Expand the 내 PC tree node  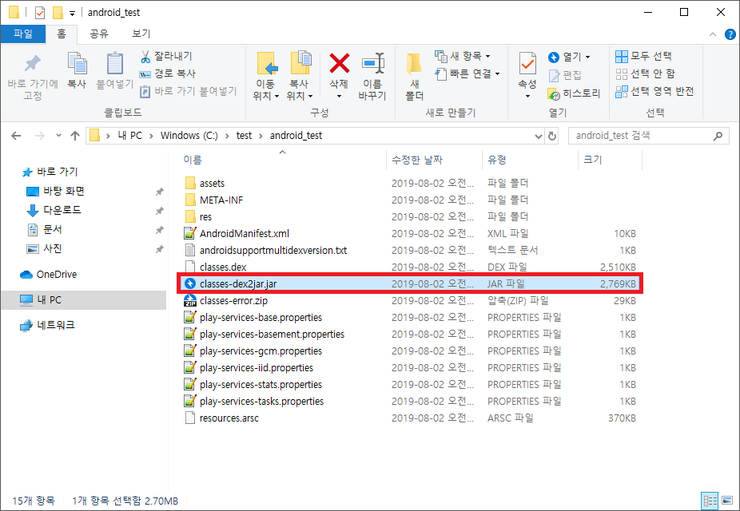pos(11,300)
